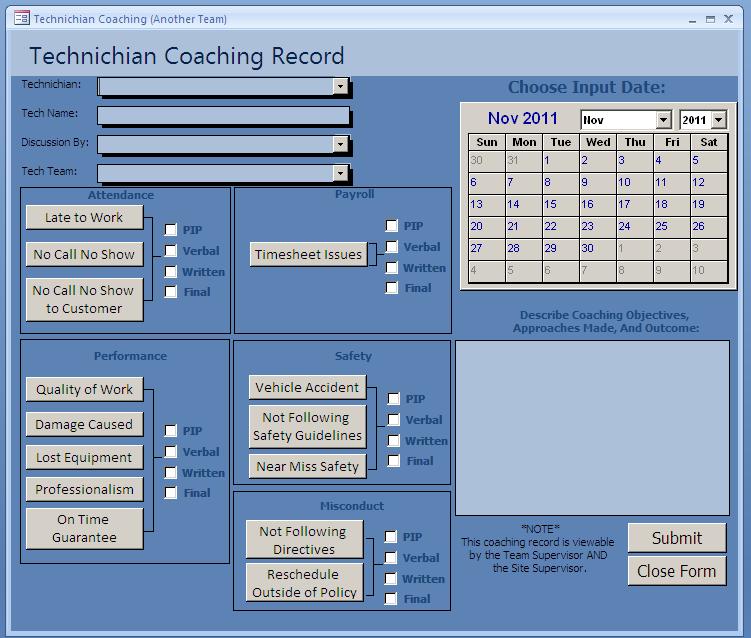This screenshot has height=638, width=751.
Task: Click the Close Form button
Action: pyautogui.click(x=677, y=571)
